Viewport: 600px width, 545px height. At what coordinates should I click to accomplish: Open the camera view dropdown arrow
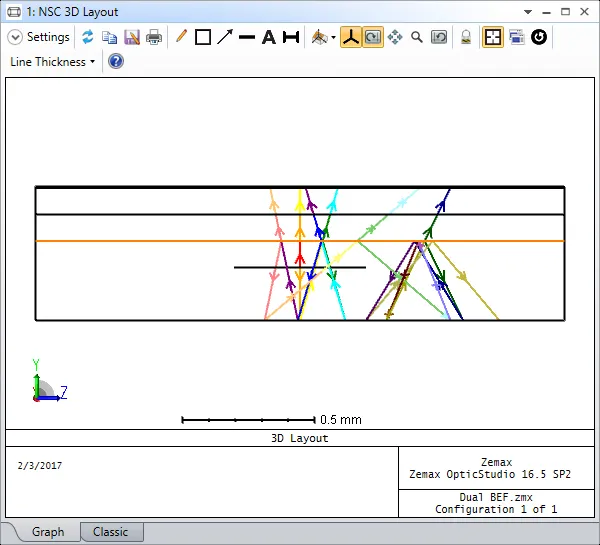tap(333, 38)
